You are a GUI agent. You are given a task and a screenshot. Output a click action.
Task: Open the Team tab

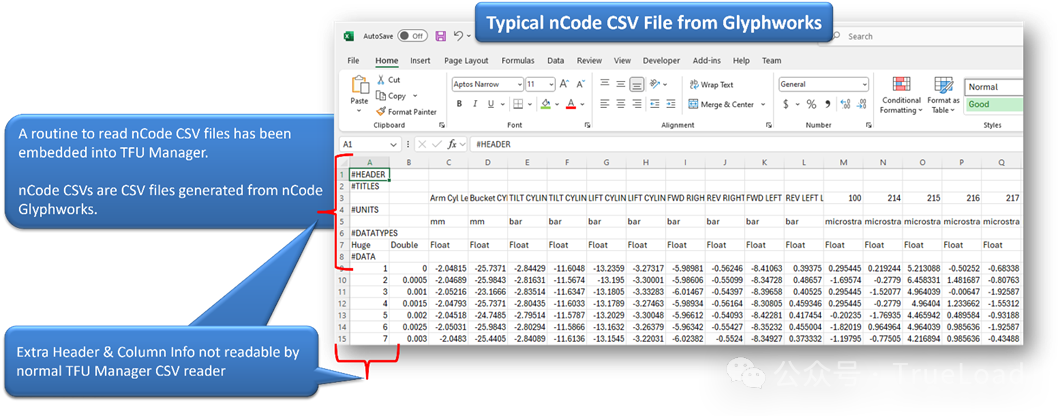point(772,61)
